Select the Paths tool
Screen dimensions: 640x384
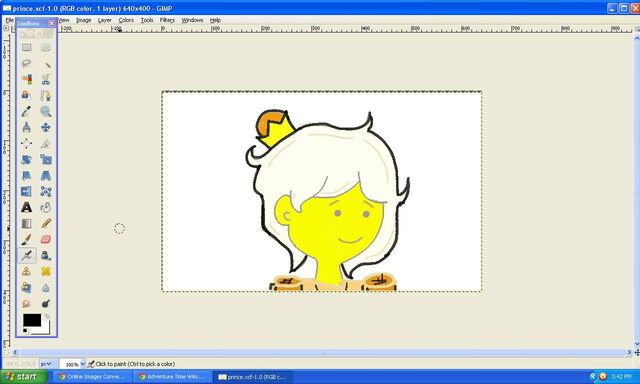click(x=46, y=95)
